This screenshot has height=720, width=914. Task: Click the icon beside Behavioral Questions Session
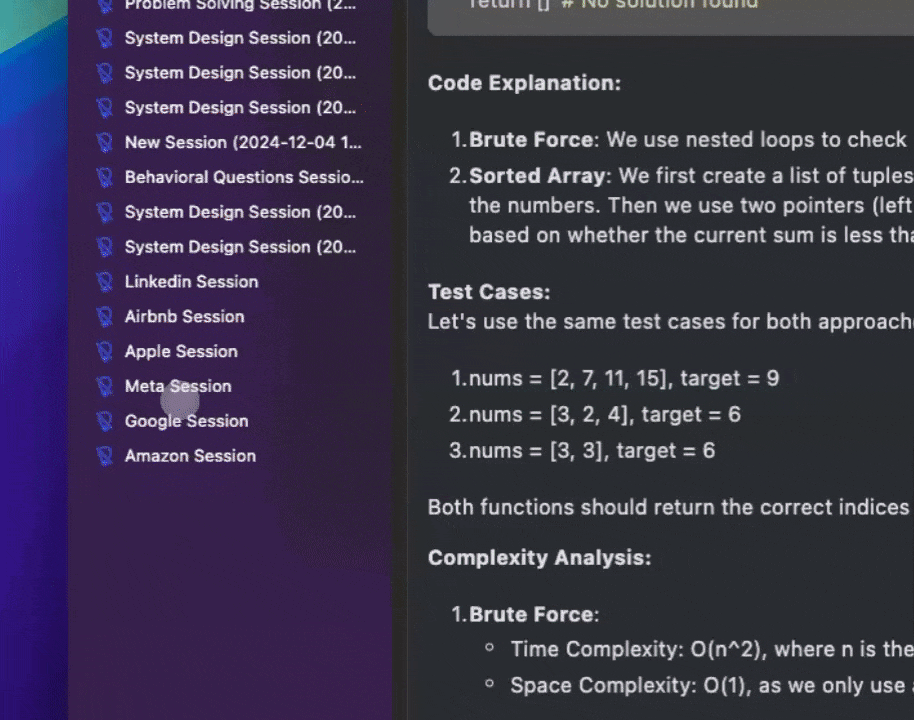pyautogui.click(x=105, y=177)
